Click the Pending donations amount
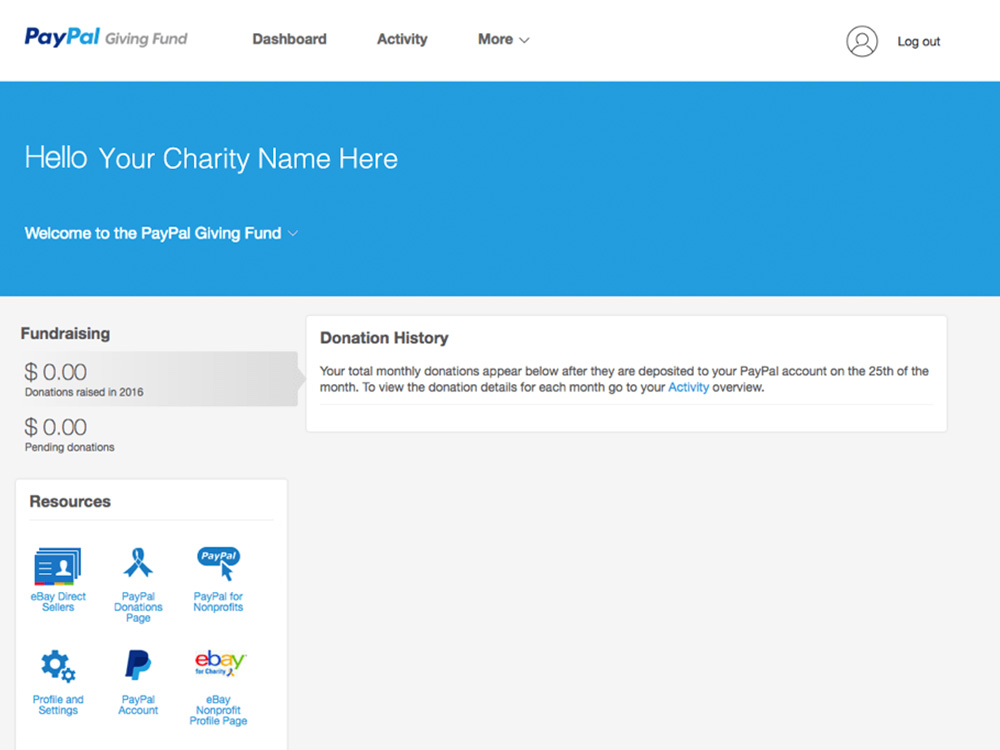1000x750 pixels. tap(56, 428)
